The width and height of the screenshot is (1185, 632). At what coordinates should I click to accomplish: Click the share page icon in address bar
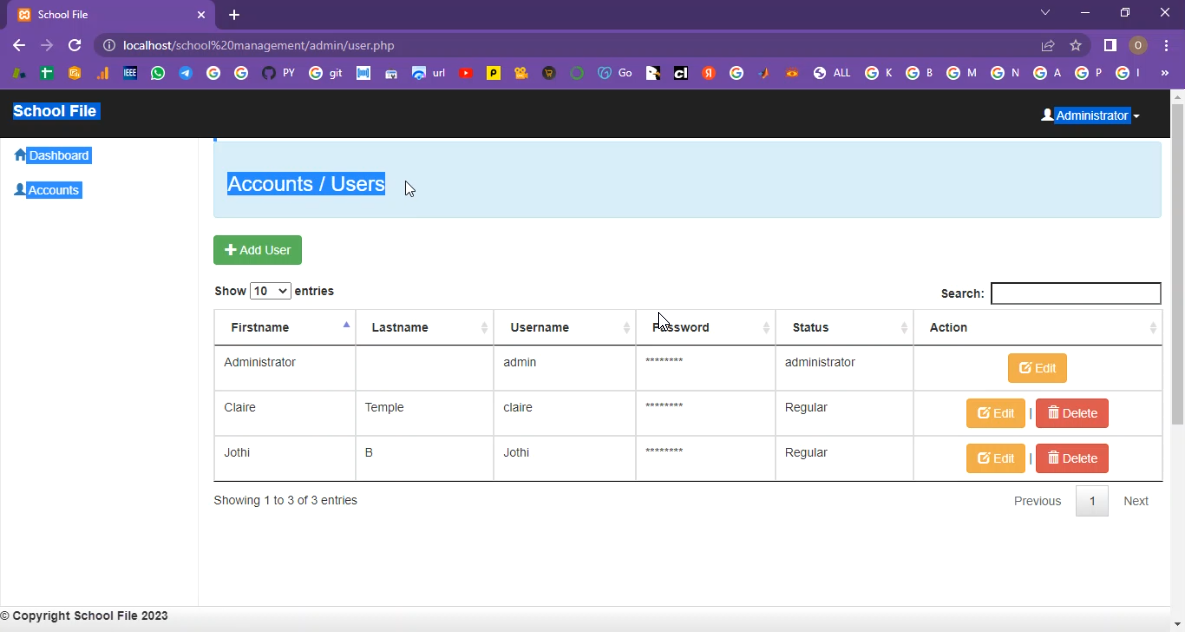pos(1048,46)
